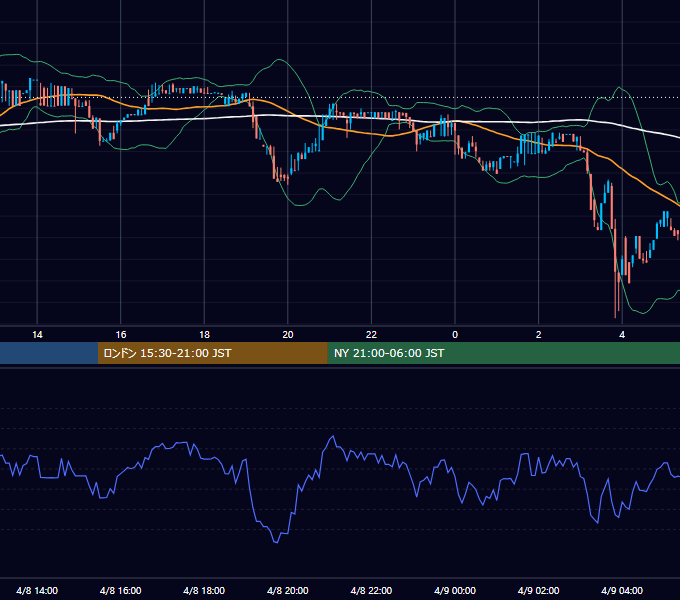
Task: Click the 0 hour axis label
Action: click(455, 335)
